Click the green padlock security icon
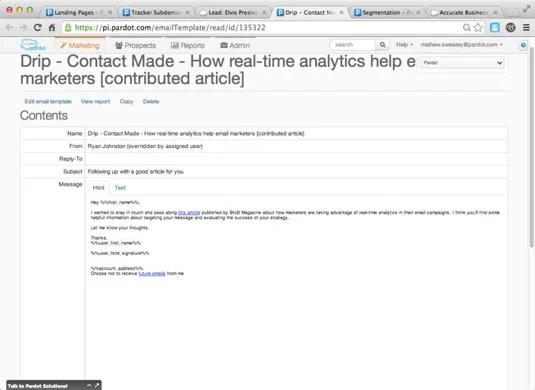535x390 pixels. click(x=68, y=28)
